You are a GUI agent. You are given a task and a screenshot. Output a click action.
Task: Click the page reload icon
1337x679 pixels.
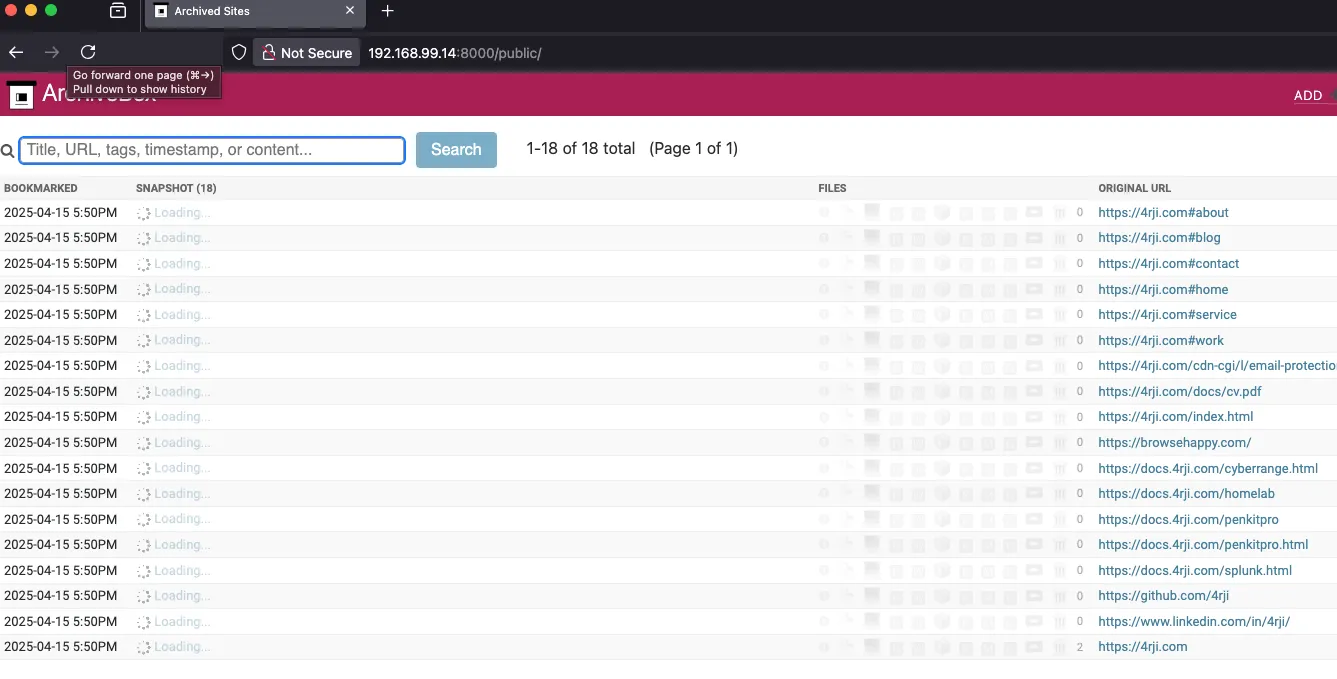pyautogui.click(x=88, y=52)
